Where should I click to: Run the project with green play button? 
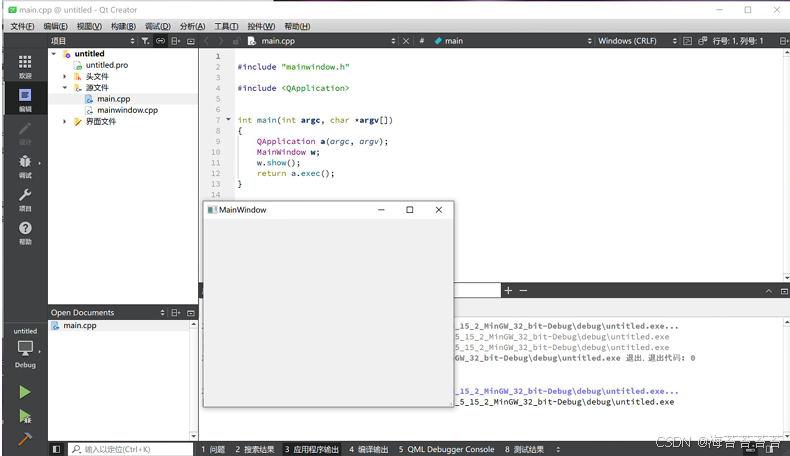25,392
